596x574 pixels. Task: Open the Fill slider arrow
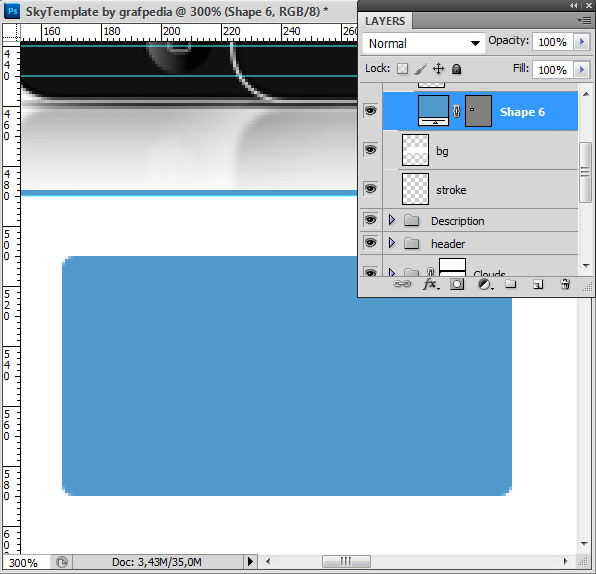tap(582, 70)
